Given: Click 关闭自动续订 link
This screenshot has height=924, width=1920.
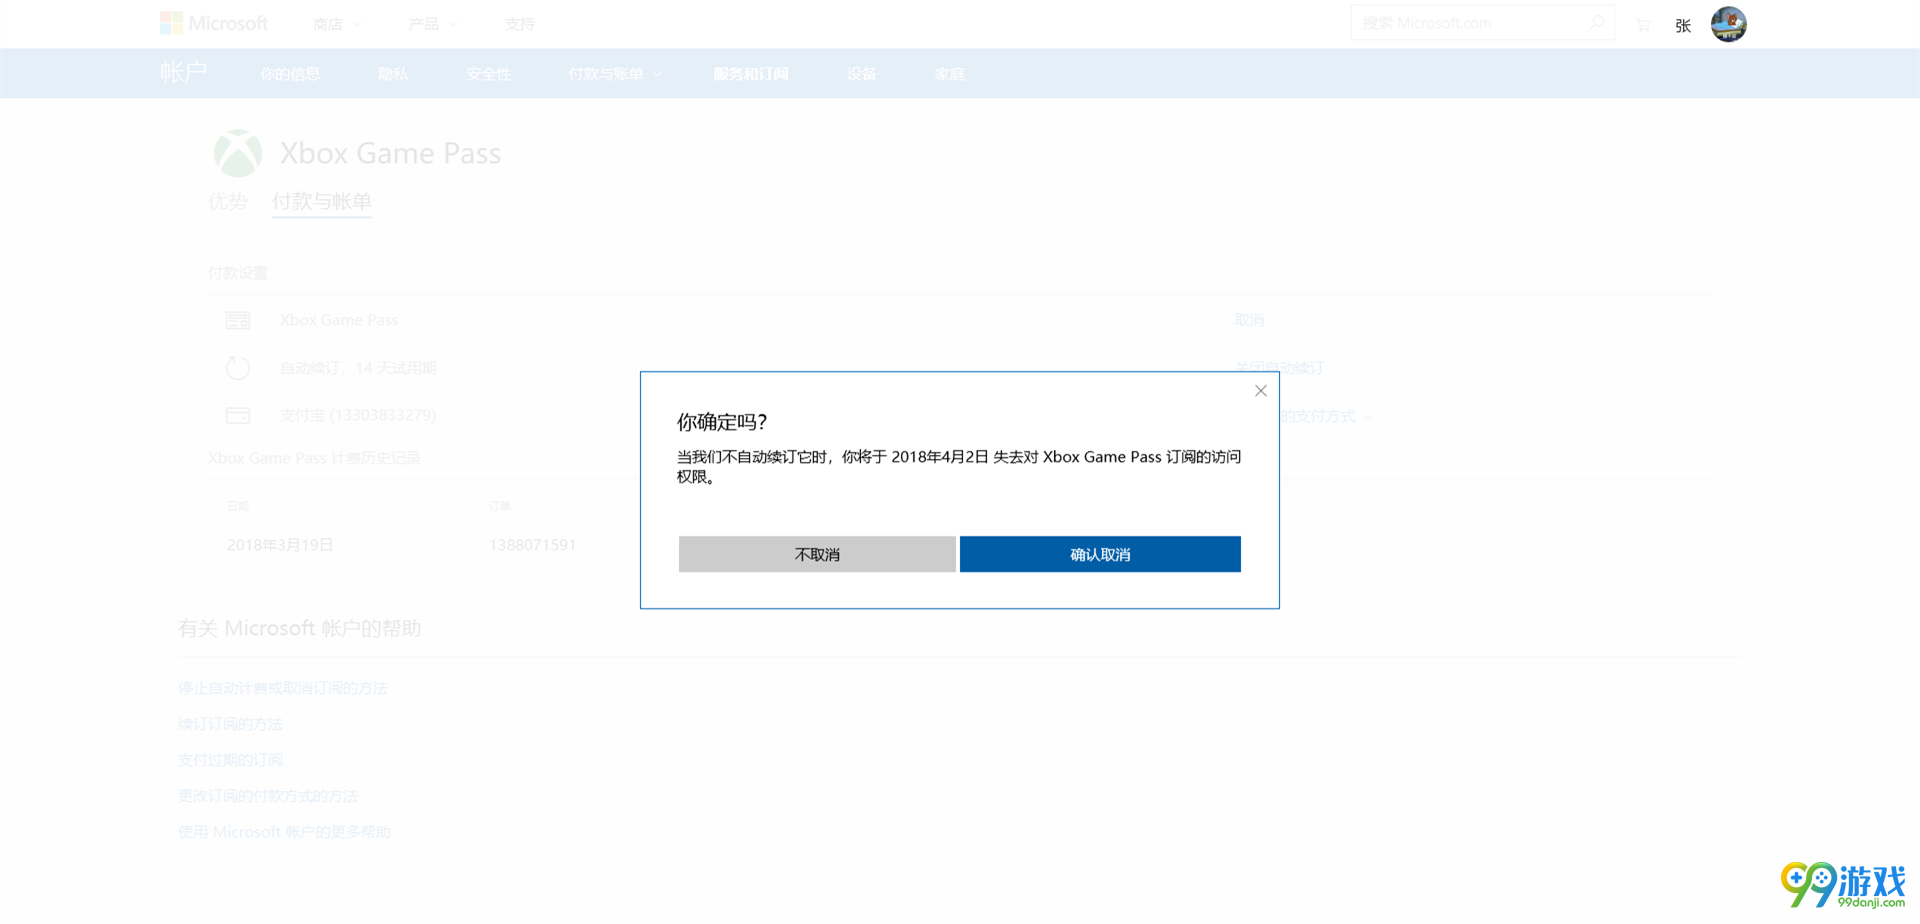Looking at the screenshot, I should point(1279,368).
